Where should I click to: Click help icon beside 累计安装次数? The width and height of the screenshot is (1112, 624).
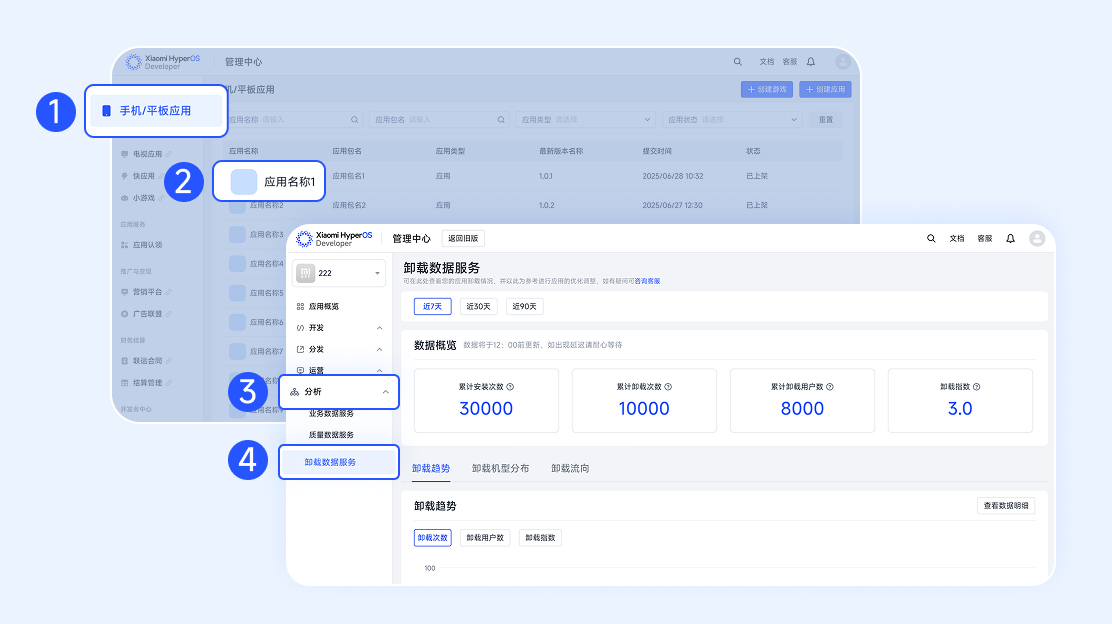(x=510, y=387)
